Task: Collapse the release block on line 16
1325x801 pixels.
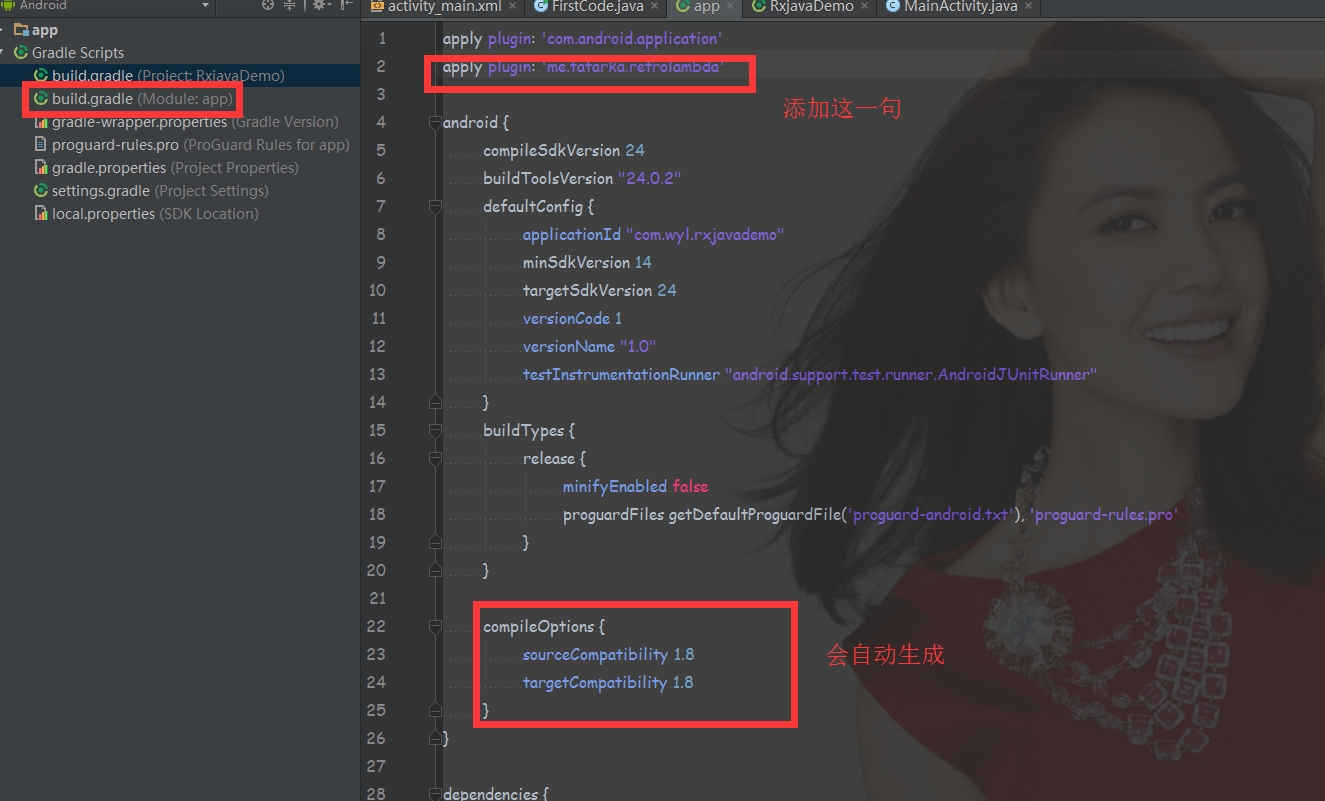Action: (435, 458)
